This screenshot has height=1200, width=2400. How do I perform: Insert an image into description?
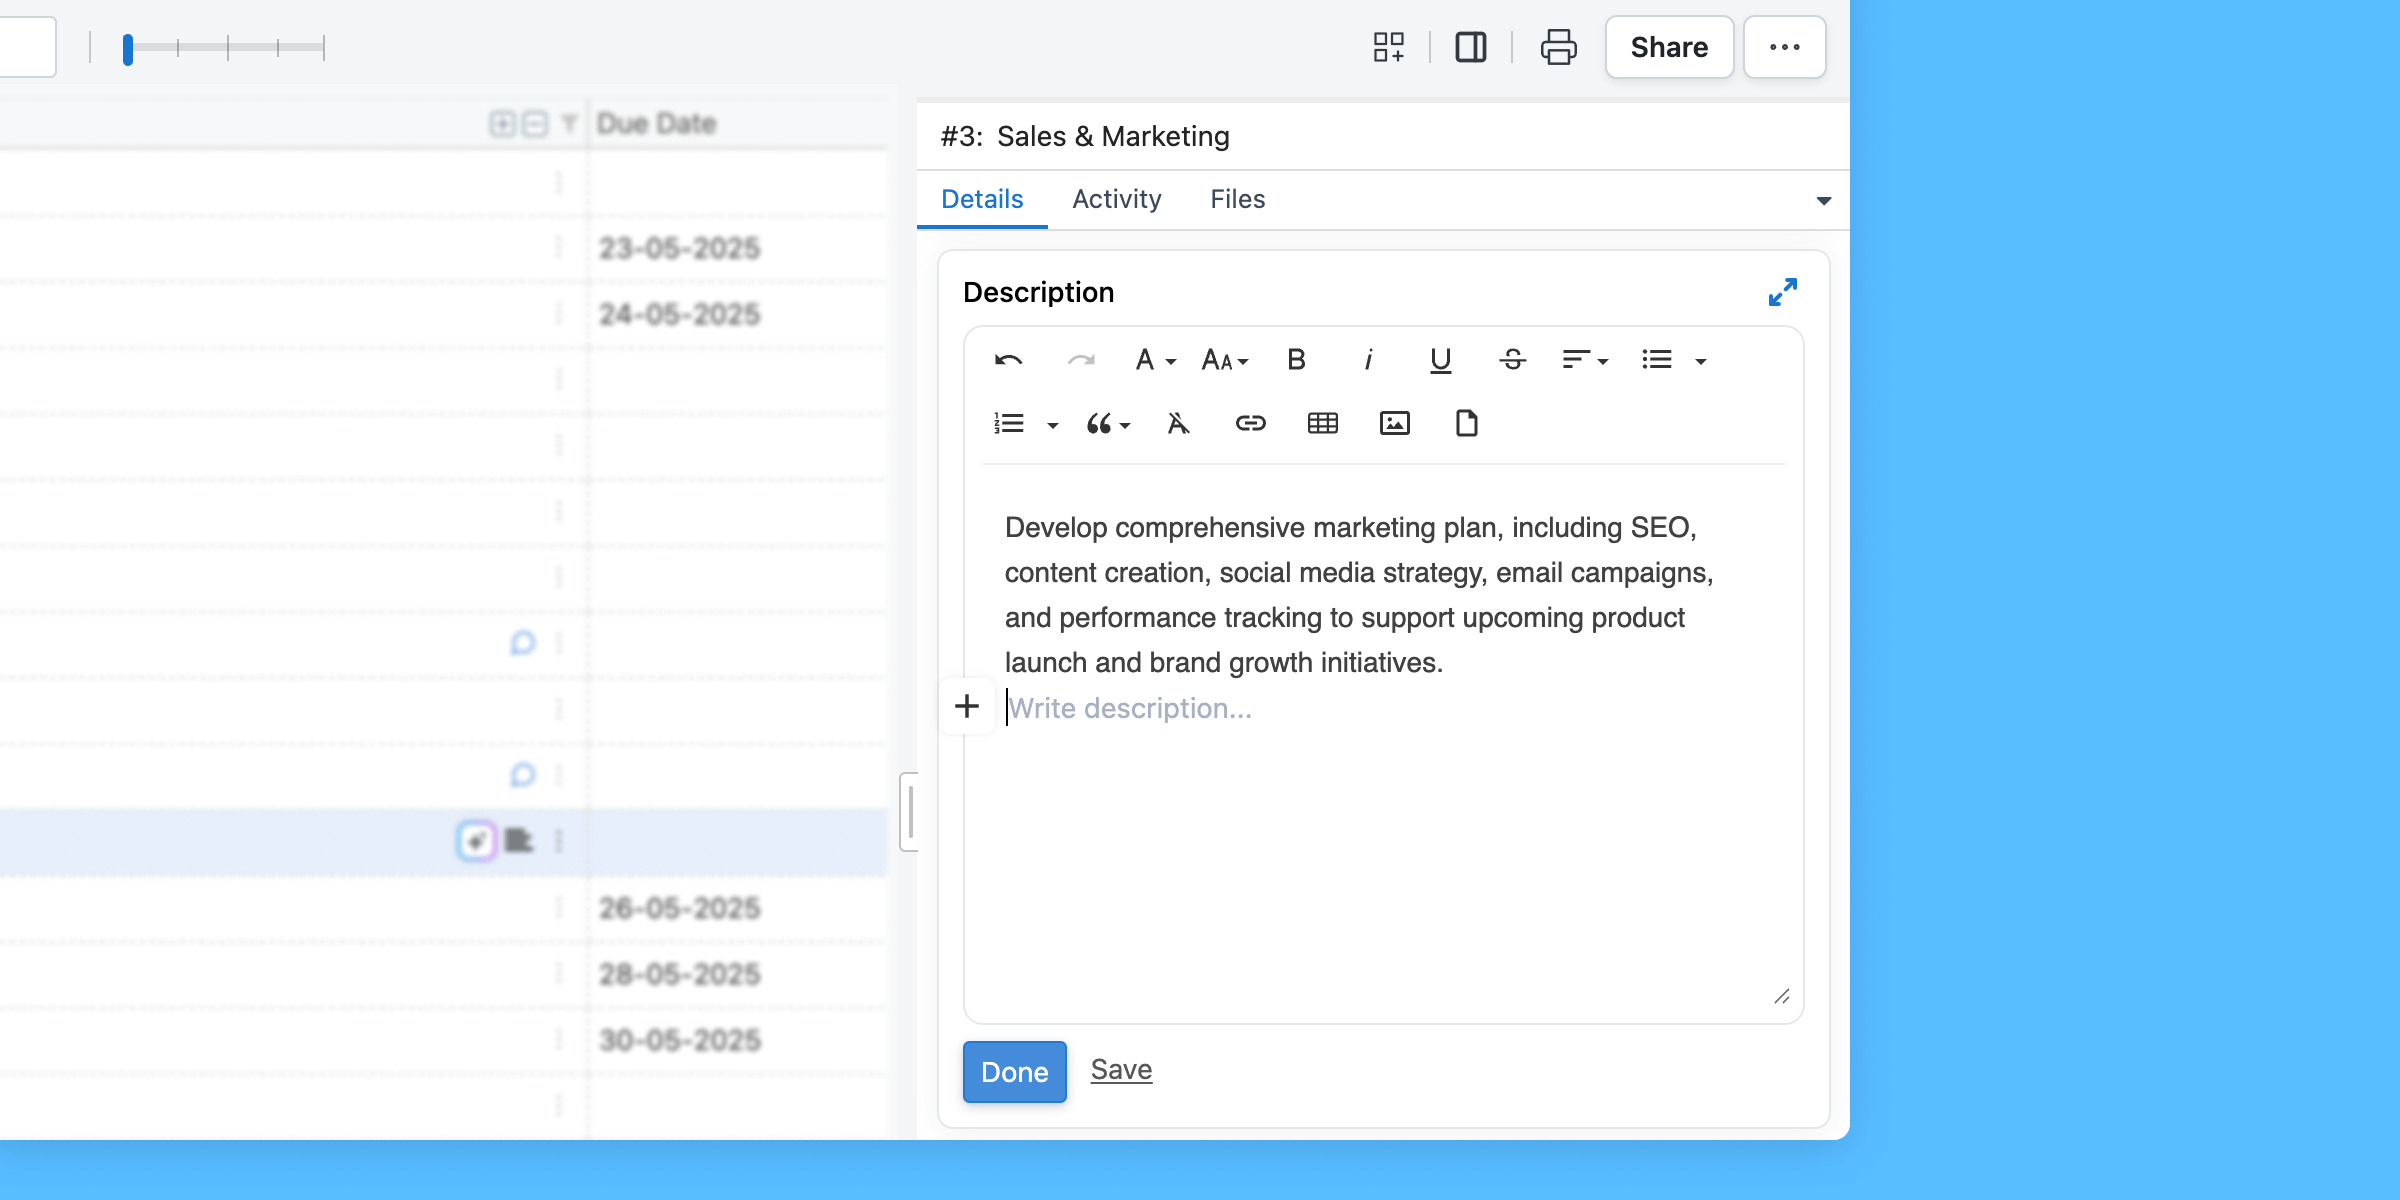[1394, 424]
